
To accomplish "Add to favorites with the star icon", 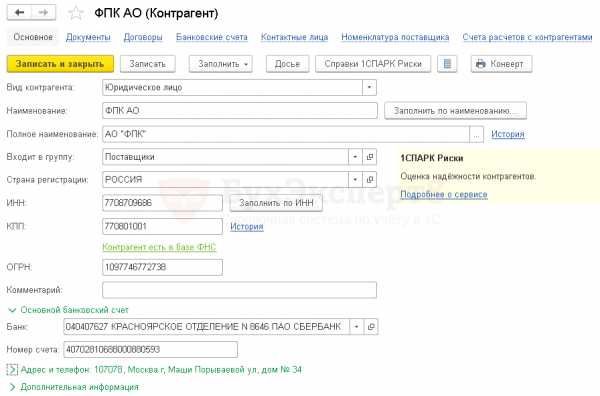I will click(75, 13).
